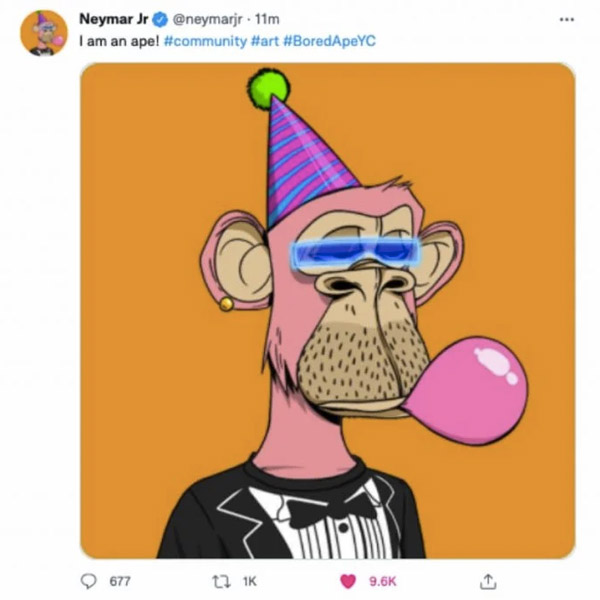Click the Neymar Jr display name

click(113, 19)
